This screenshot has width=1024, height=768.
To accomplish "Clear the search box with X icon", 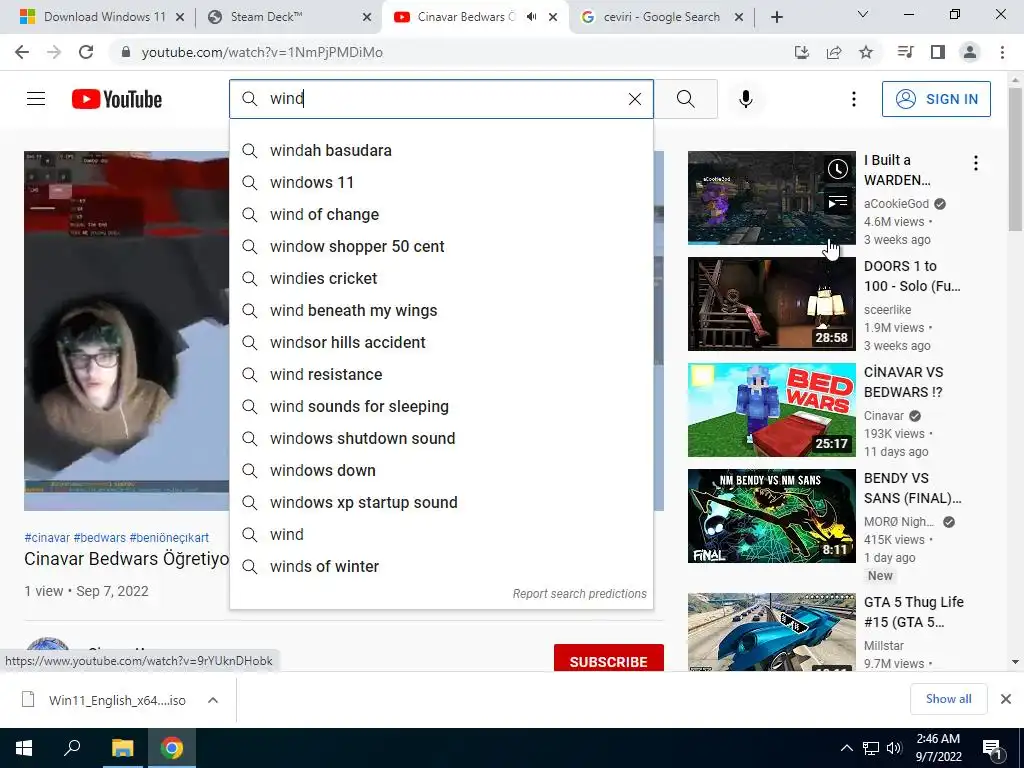I will pos(634,99).
